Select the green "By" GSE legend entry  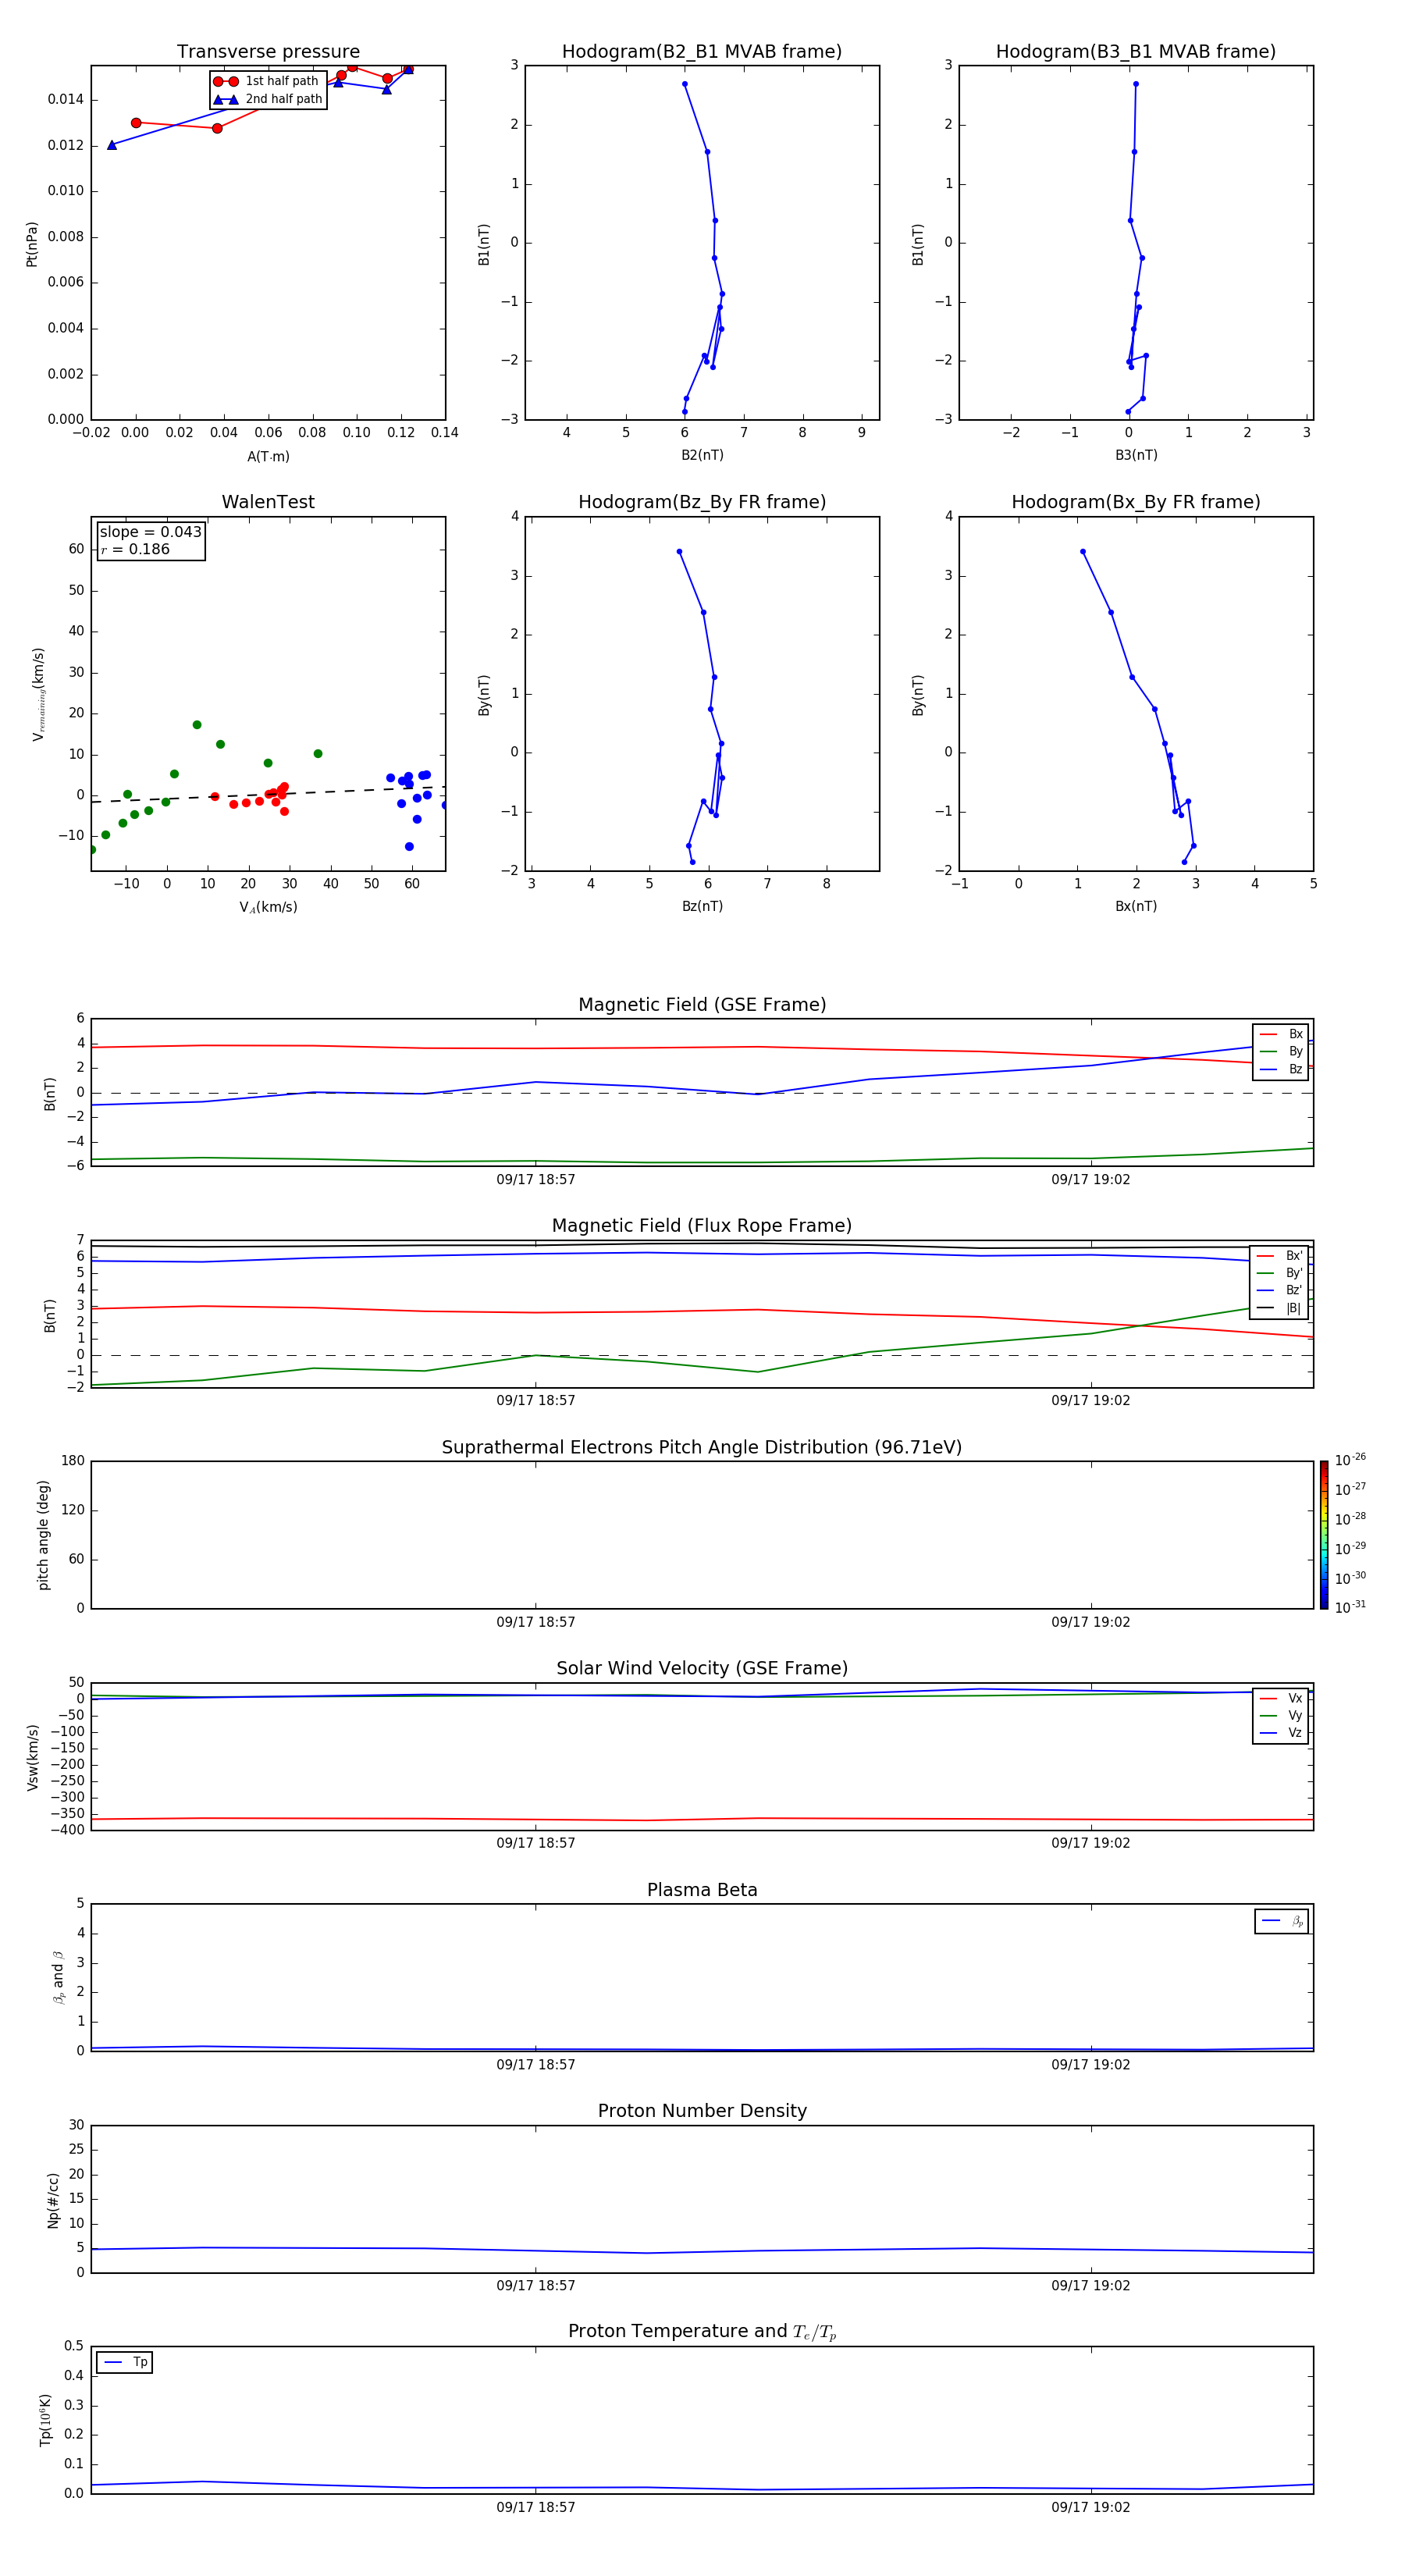tap(1281, 1051)
